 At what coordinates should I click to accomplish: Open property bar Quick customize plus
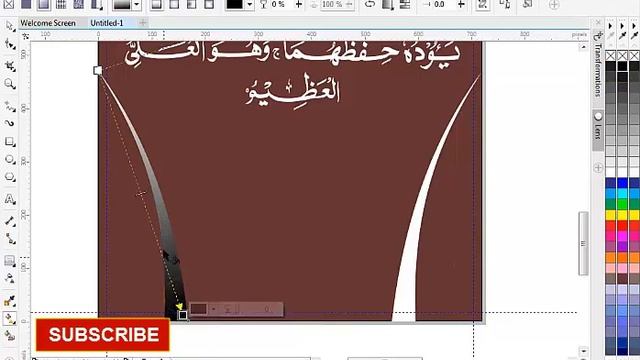click(x=554, y=4)
